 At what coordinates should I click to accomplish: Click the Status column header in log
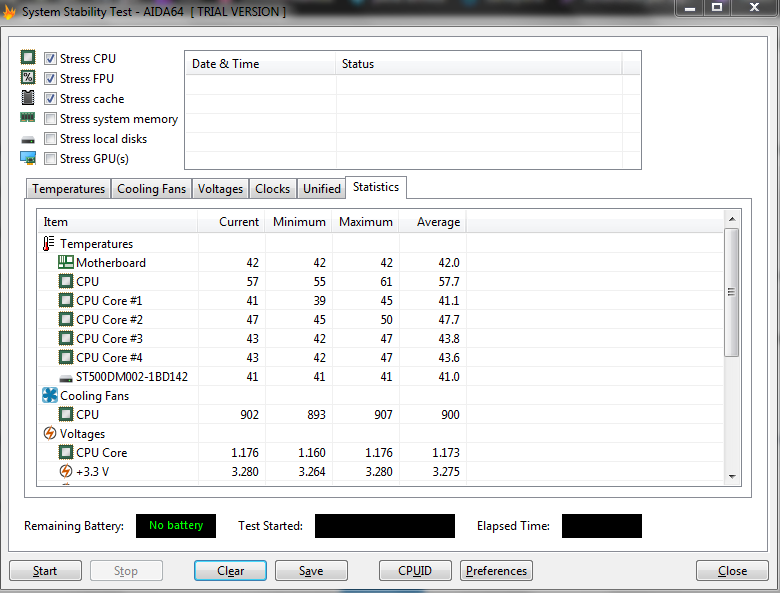click(479, 64)
